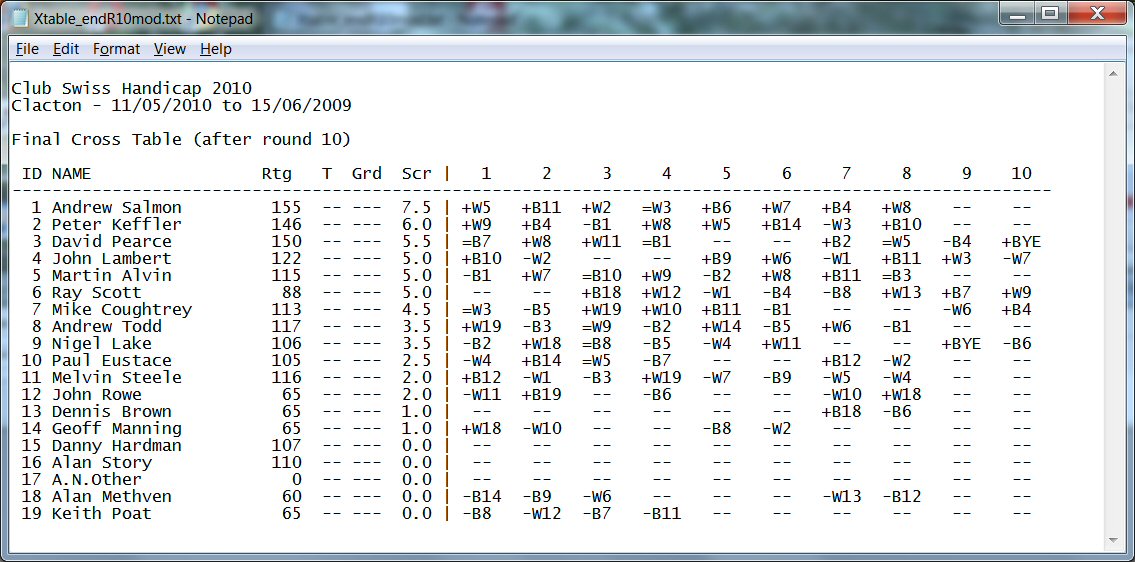Image resolution: width=1135 pixels, height=562 pixels.
Task: Click the vertical scrollbar up arrow
Action: (x=1113, y=75)
